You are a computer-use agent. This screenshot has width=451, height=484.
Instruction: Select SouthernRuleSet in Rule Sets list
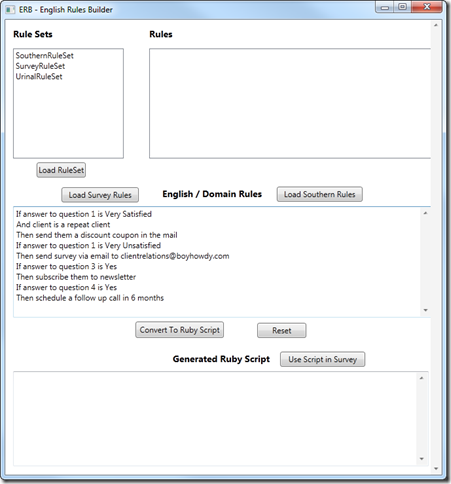45,56
